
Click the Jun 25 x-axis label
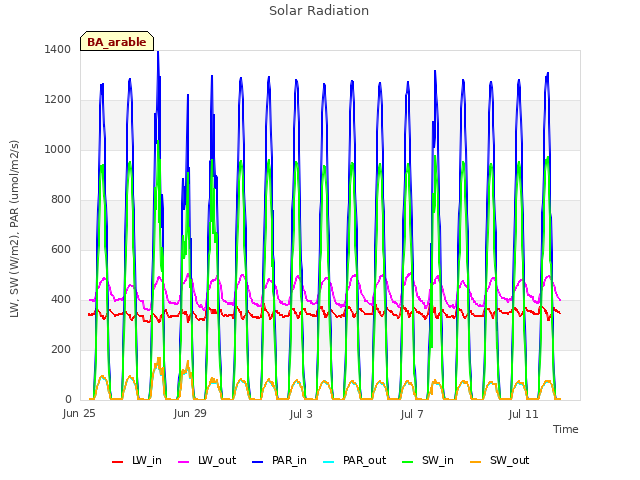pyautogui.click(x=79, y=414)
